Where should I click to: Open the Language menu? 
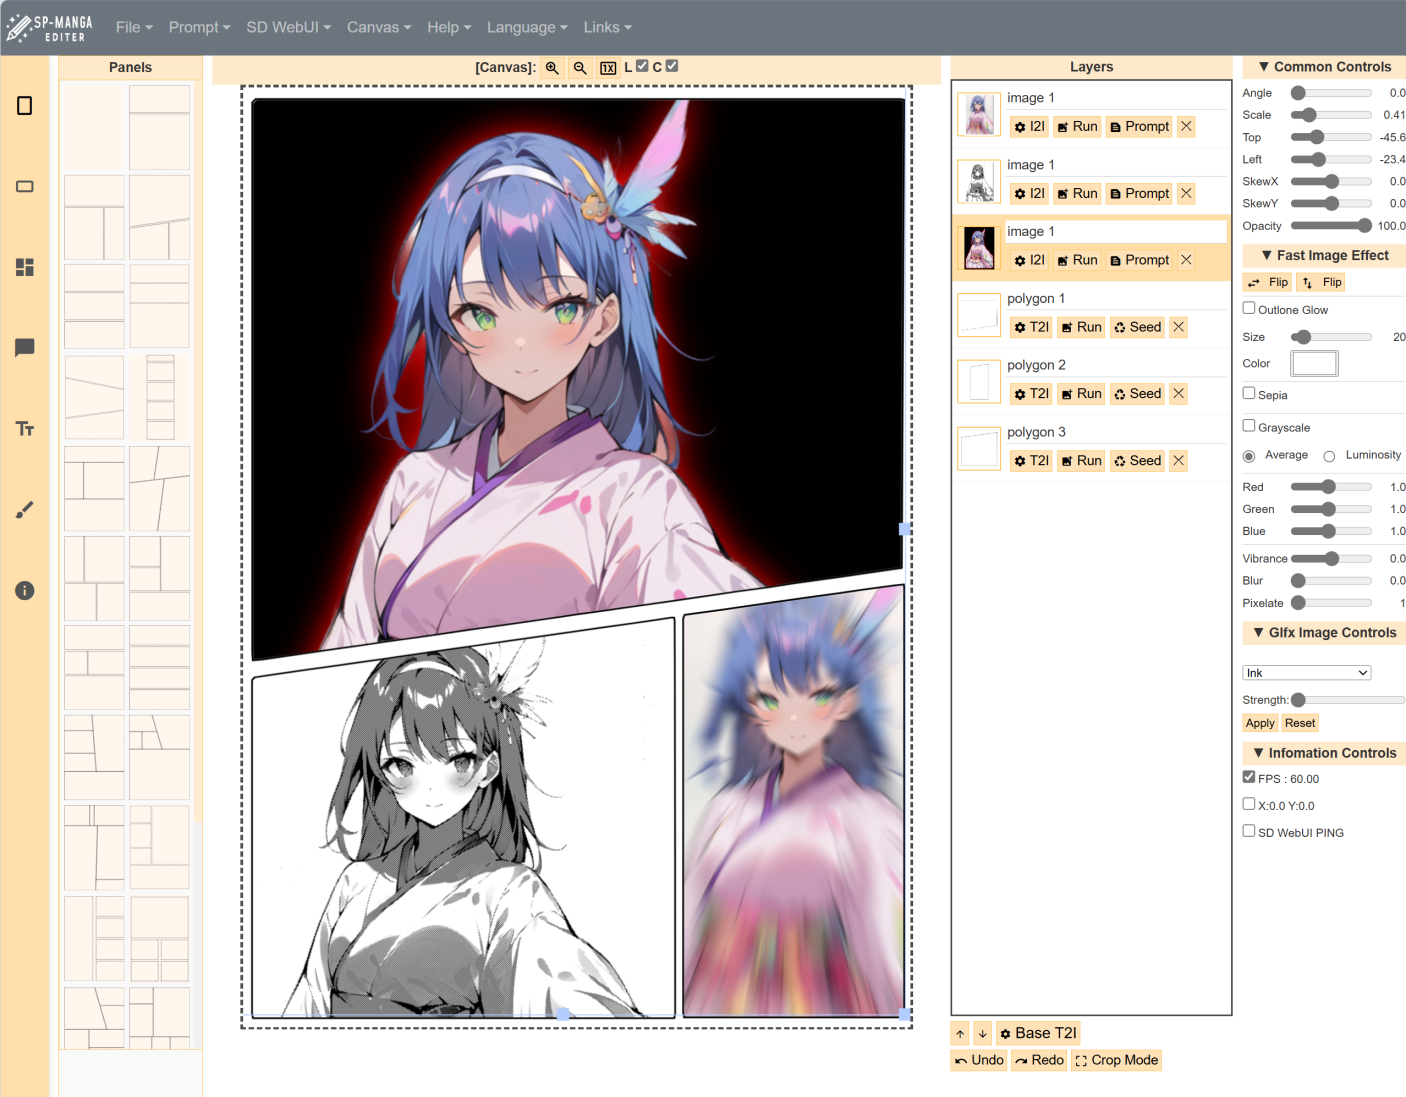[x=527, y=28]
